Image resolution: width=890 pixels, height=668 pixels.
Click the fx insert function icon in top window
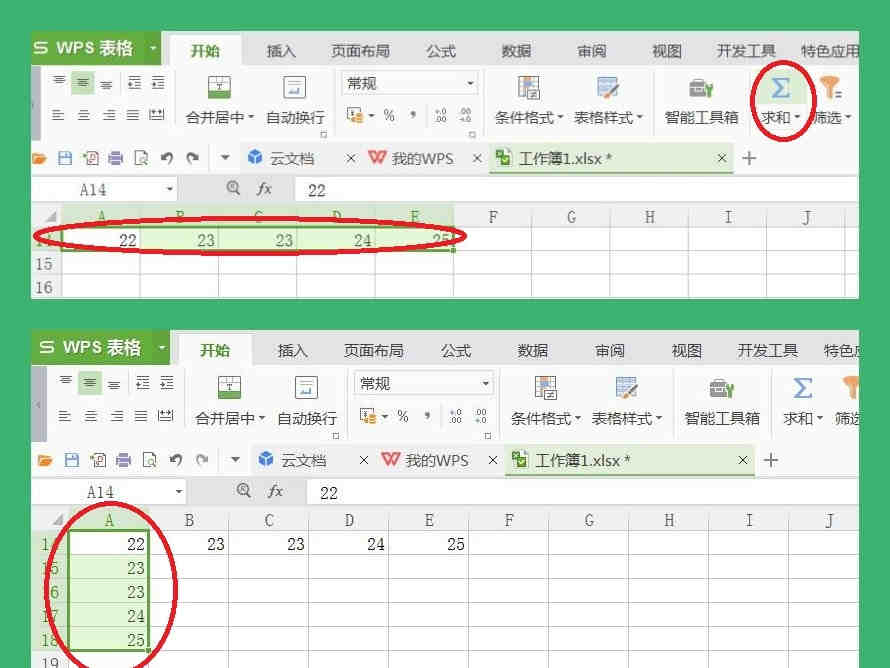tap(264, 189)
